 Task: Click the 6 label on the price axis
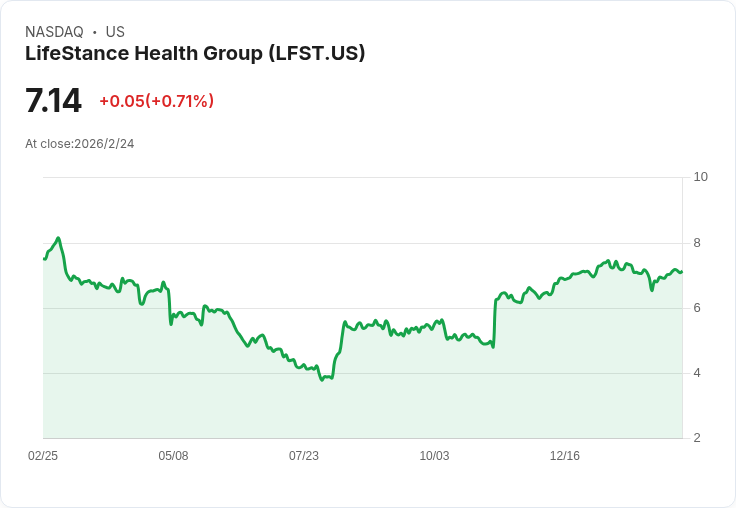[697, 308]
